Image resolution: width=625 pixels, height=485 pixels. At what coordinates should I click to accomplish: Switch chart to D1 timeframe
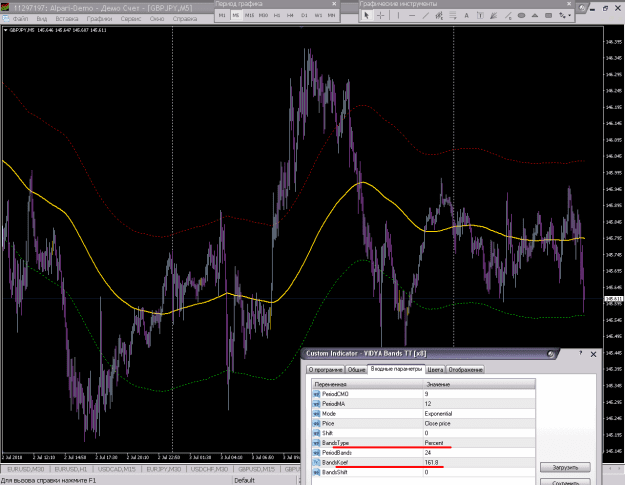point(305,16)
